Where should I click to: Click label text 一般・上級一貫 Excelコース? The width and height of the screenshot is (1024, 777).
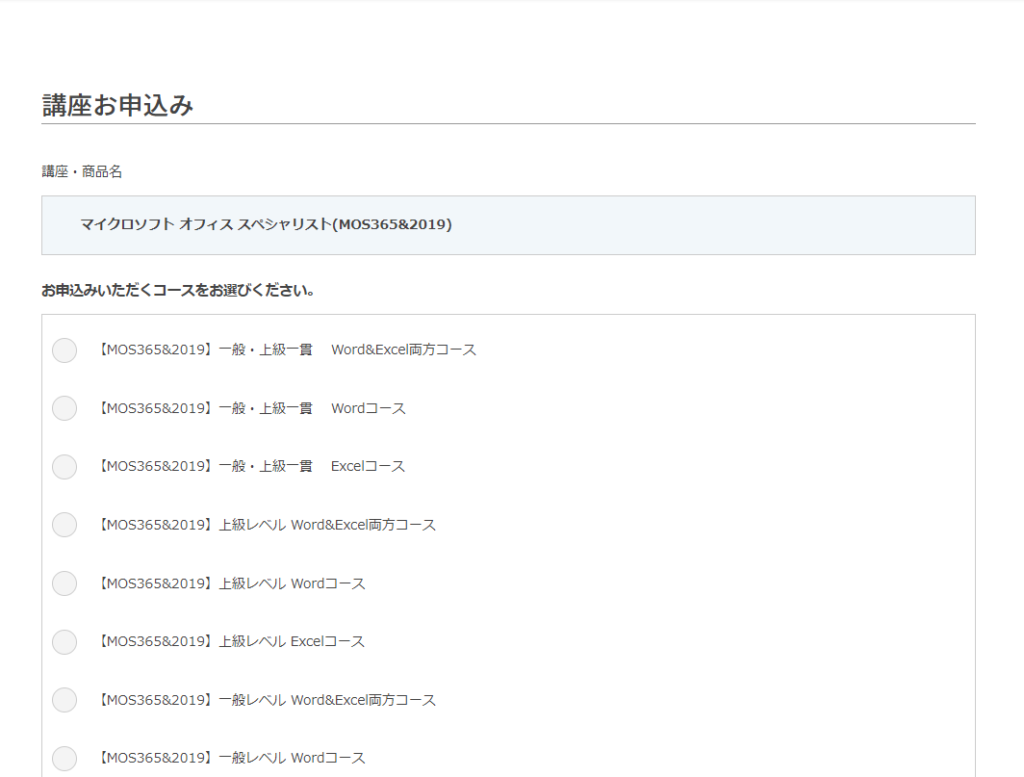coord(251,467)
